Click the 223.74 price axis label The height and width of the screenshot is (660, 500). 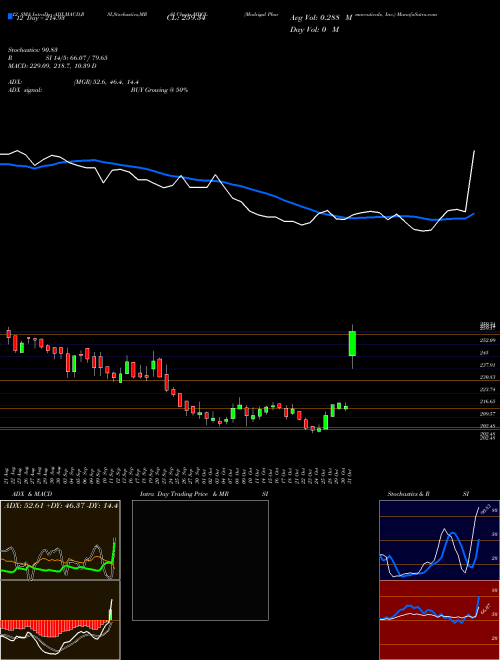pos(488,389)
